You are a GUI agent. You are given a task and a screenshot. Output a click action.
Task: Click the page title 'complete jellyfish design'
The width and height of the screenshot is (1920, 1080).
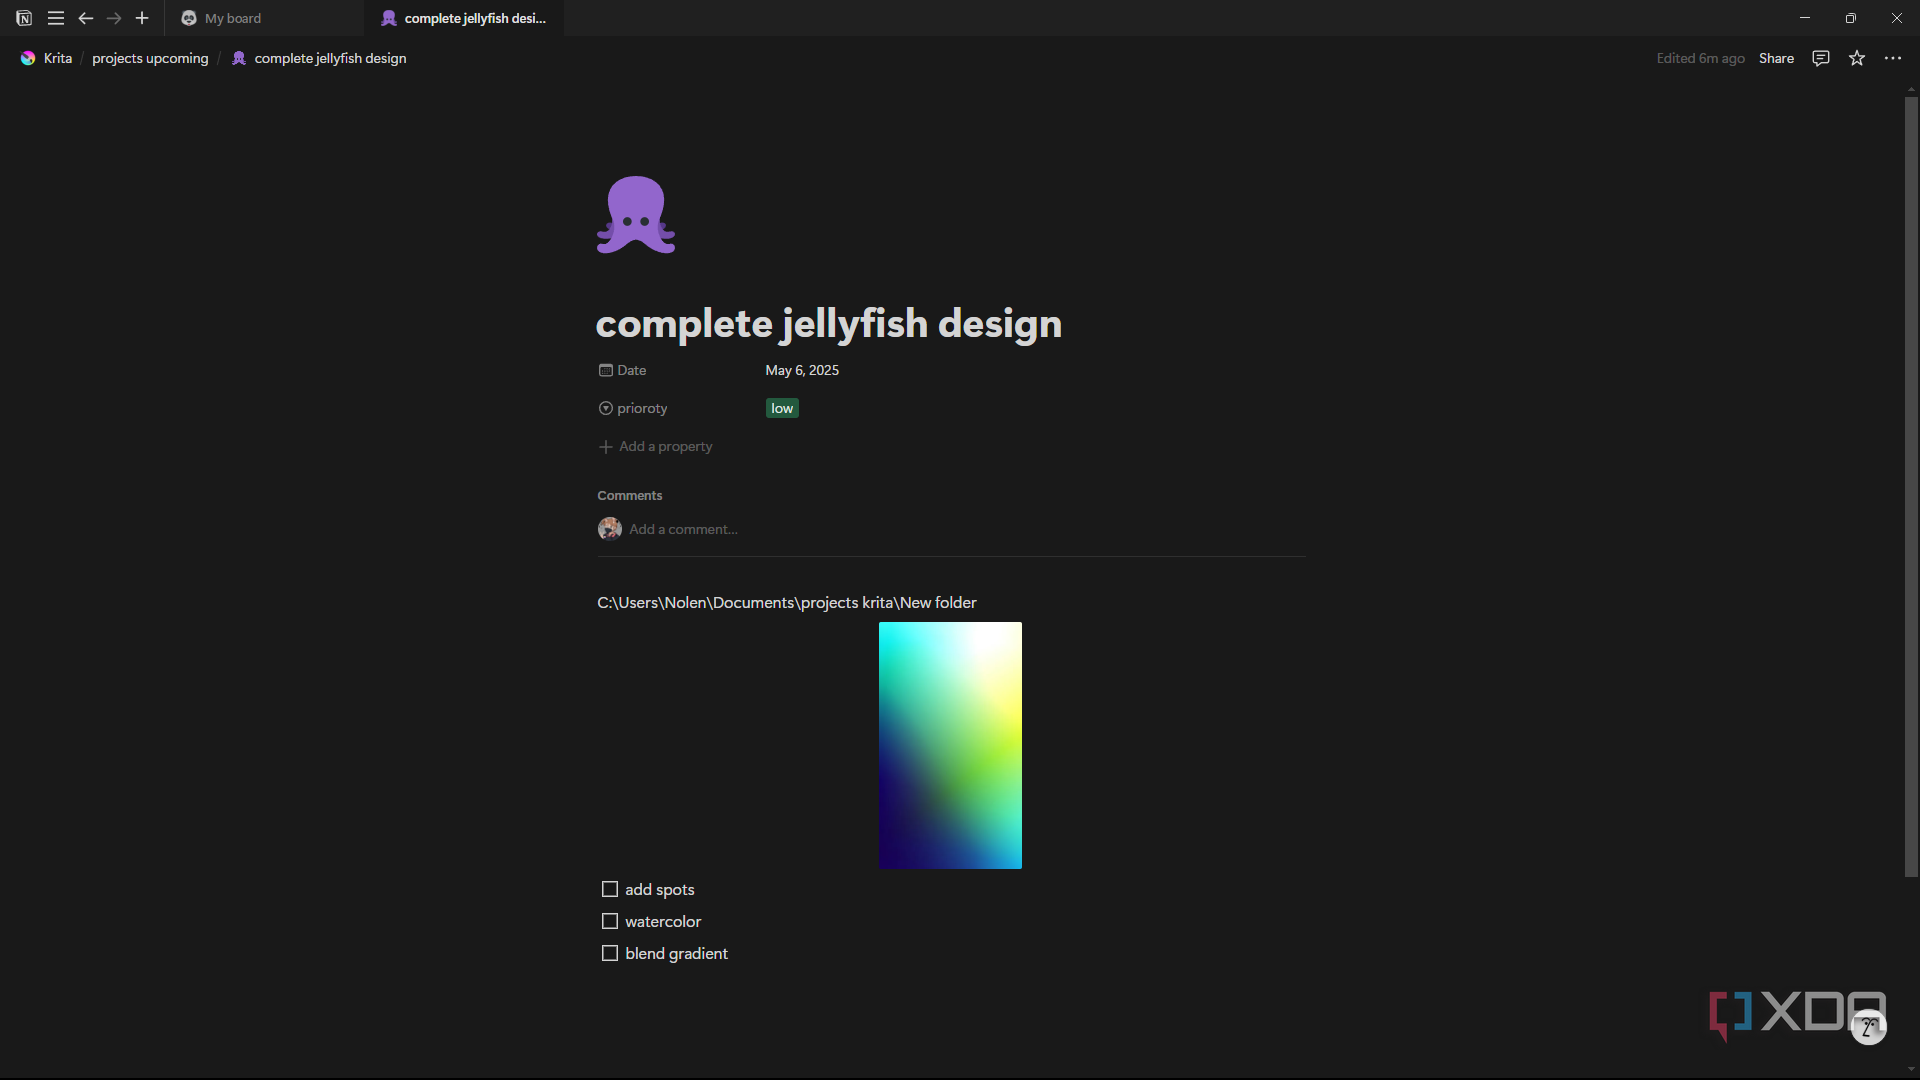pos(829,323)
